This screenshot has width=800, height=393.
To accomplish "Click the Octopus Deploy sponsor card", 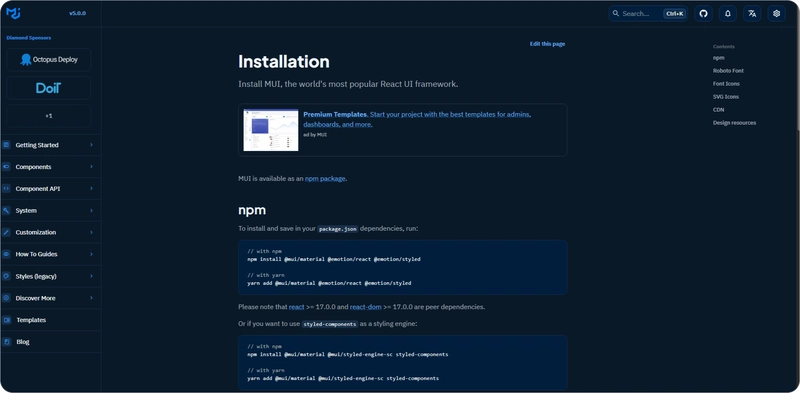I will tap(48, 60).
